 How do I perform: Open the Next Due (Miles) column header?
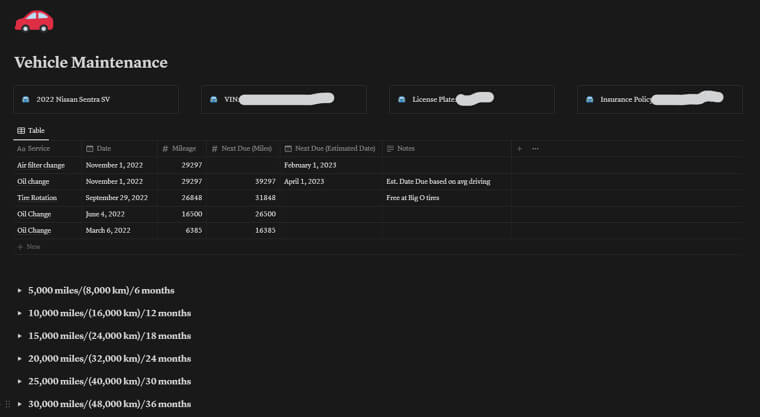243,148
